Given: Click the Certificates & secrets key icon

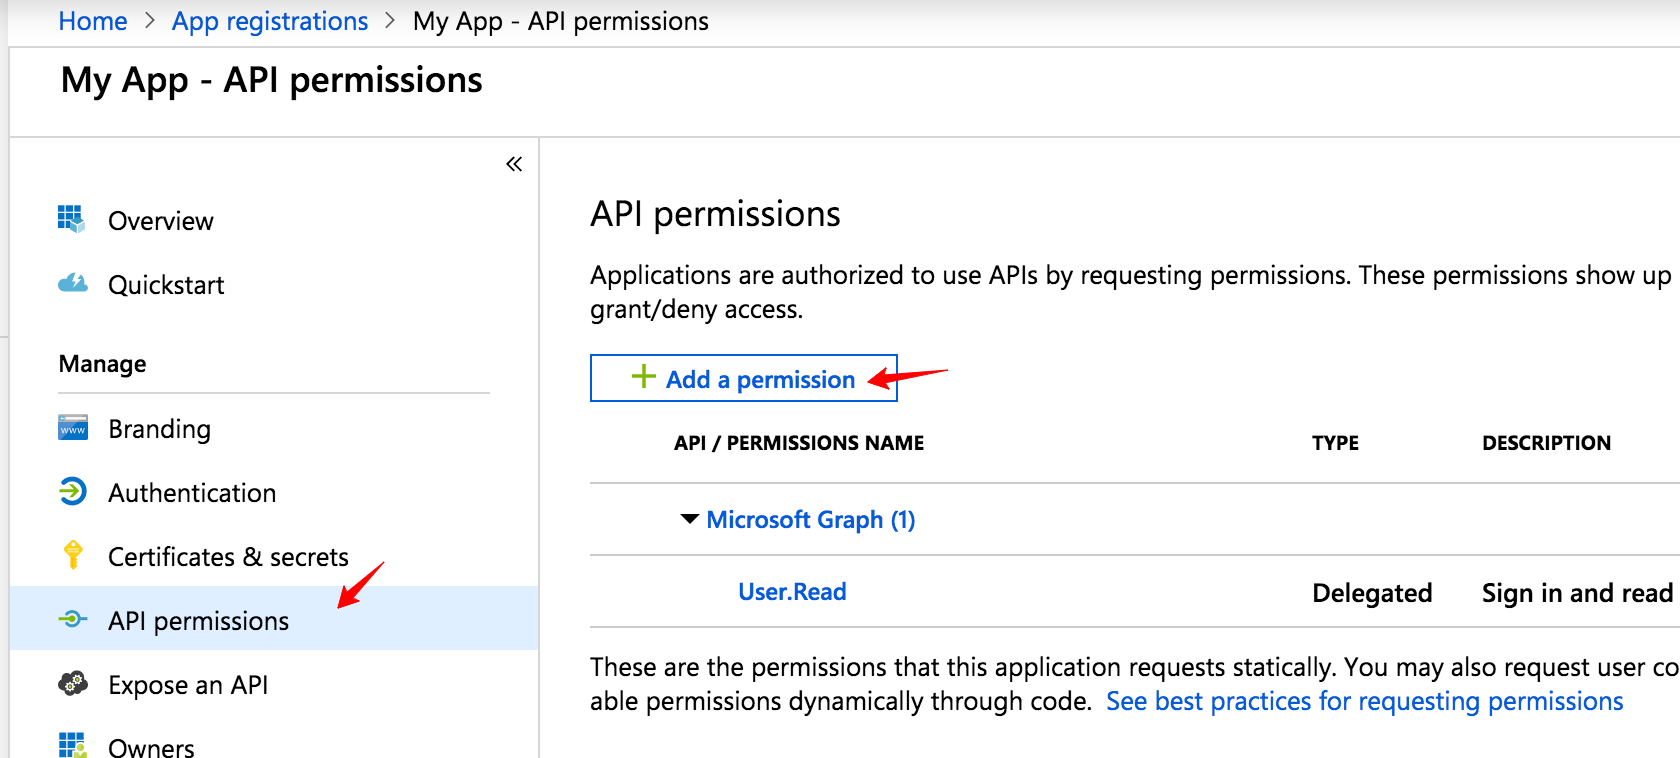Looking at the screenshot, I should pos(72,555).
